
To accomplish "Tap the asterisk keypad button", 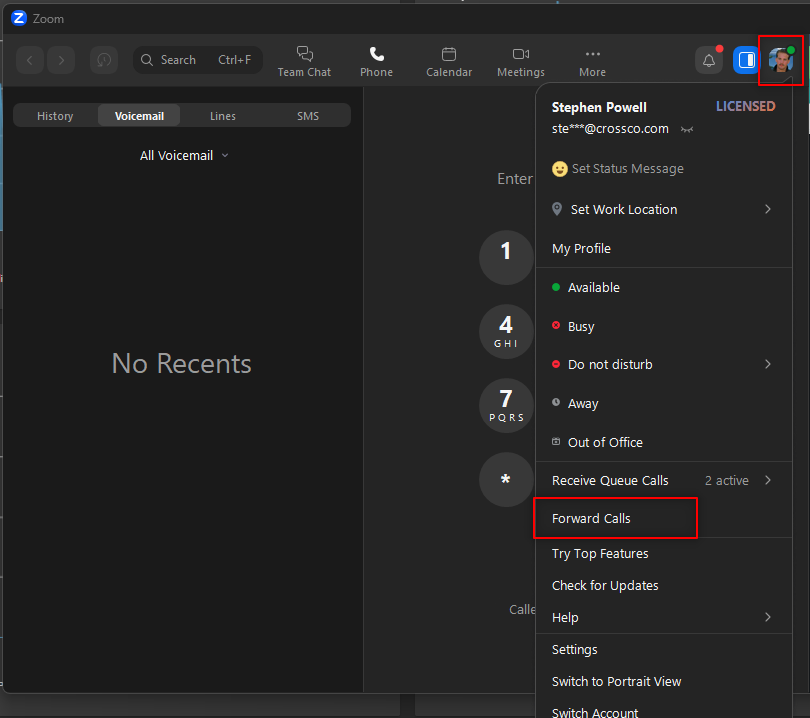I will pyautogui.click(x=506, y=479).
